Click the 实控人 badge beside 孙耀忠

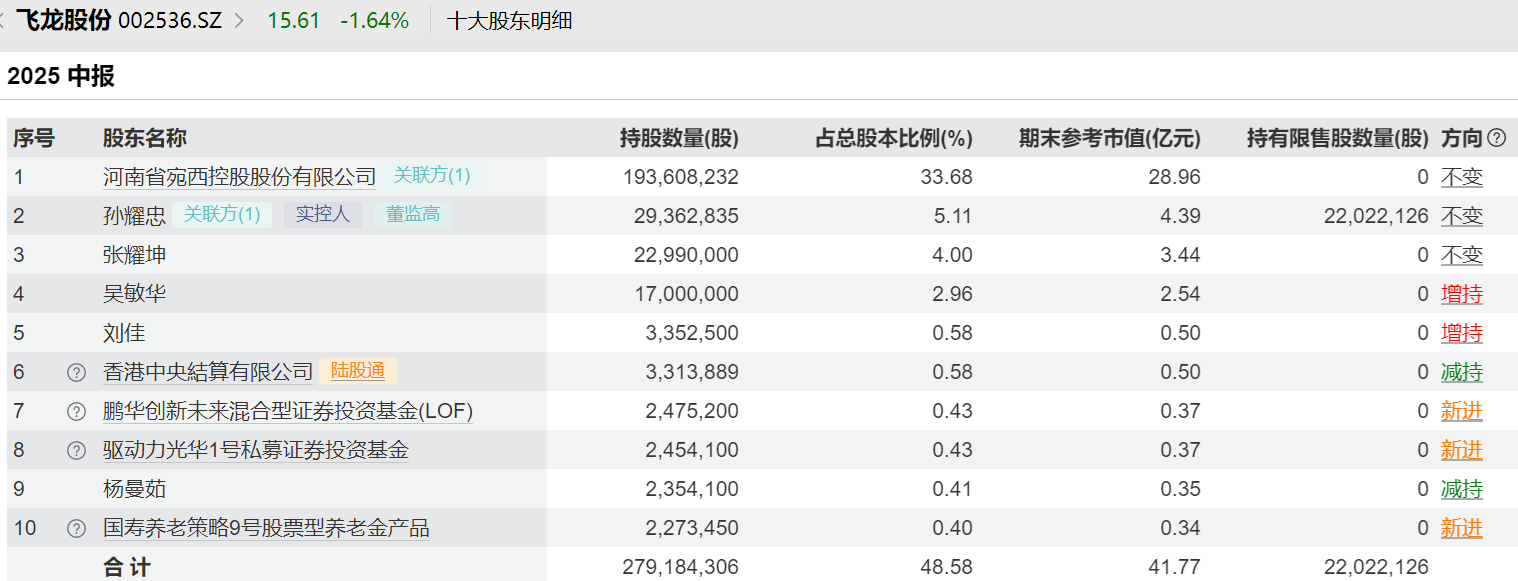tap(322, 214)
